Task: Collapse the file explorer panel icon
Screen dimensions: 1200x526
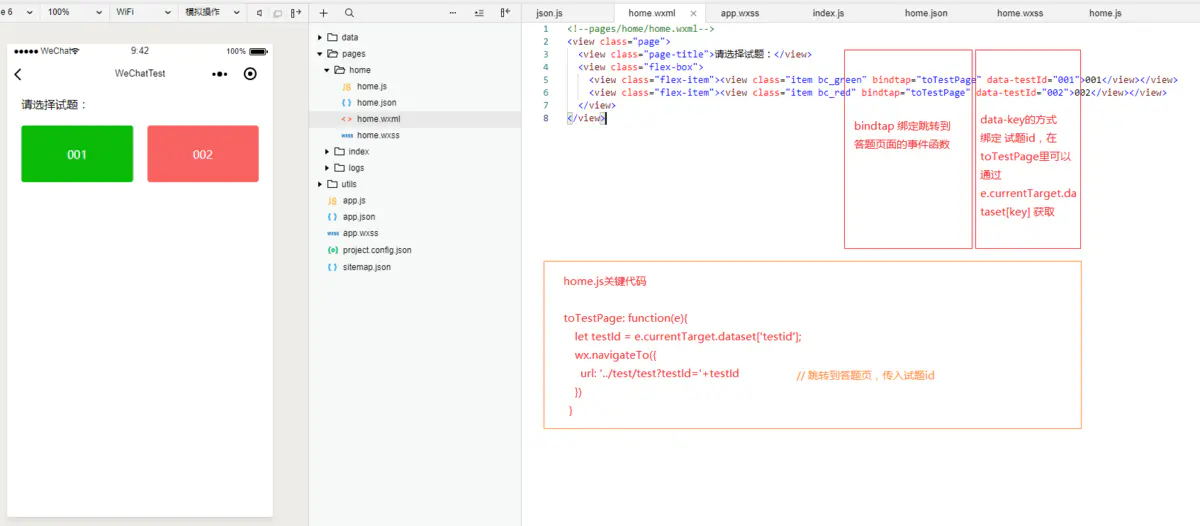Action: click(505, 13)
